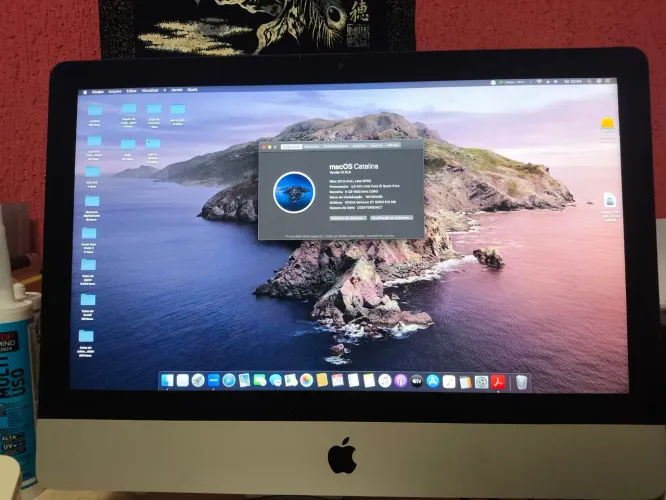The width and height of the screenshot is (666, 500).
Task: Switch to the Monitores tab
Action: [x=311, y=147]
